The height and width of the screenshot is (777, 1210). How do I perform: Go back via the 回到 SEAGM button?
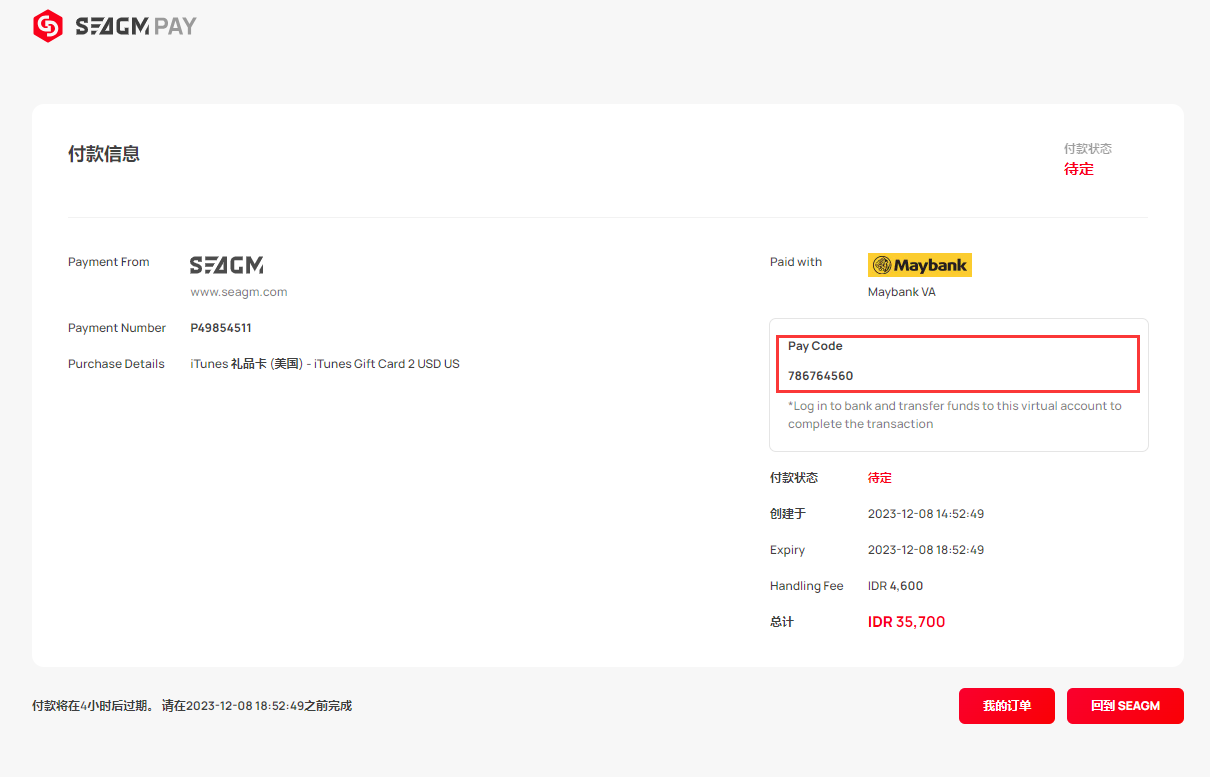coord(1125,706)
